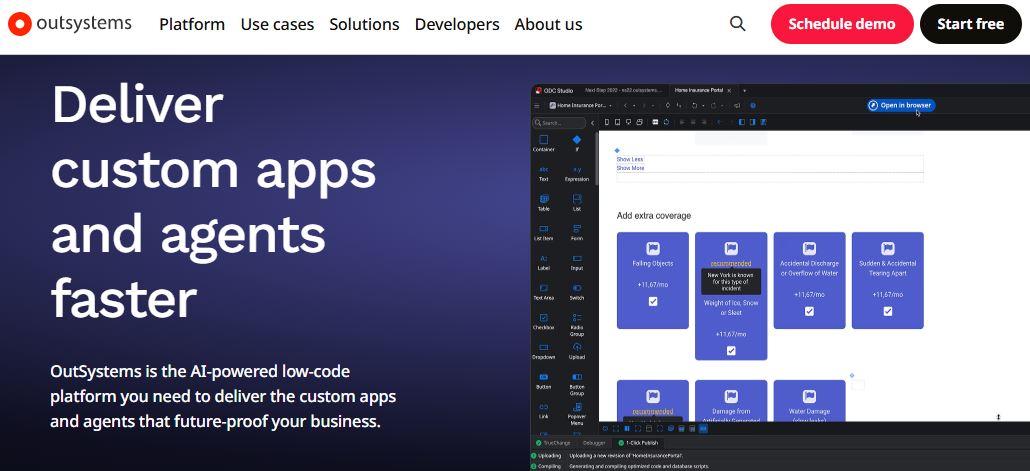Select the Upload widget
This screenshot has width=1030, height=471.
577,351
